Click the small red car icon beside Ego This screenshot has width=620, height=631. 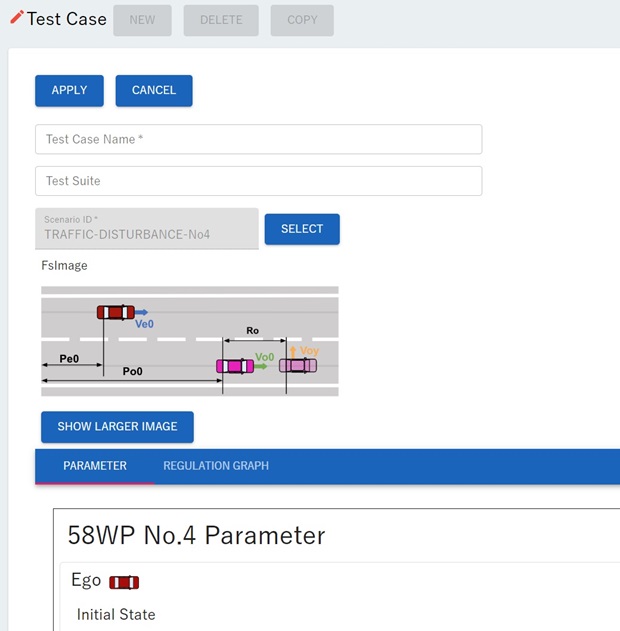[x=124, y=582]
